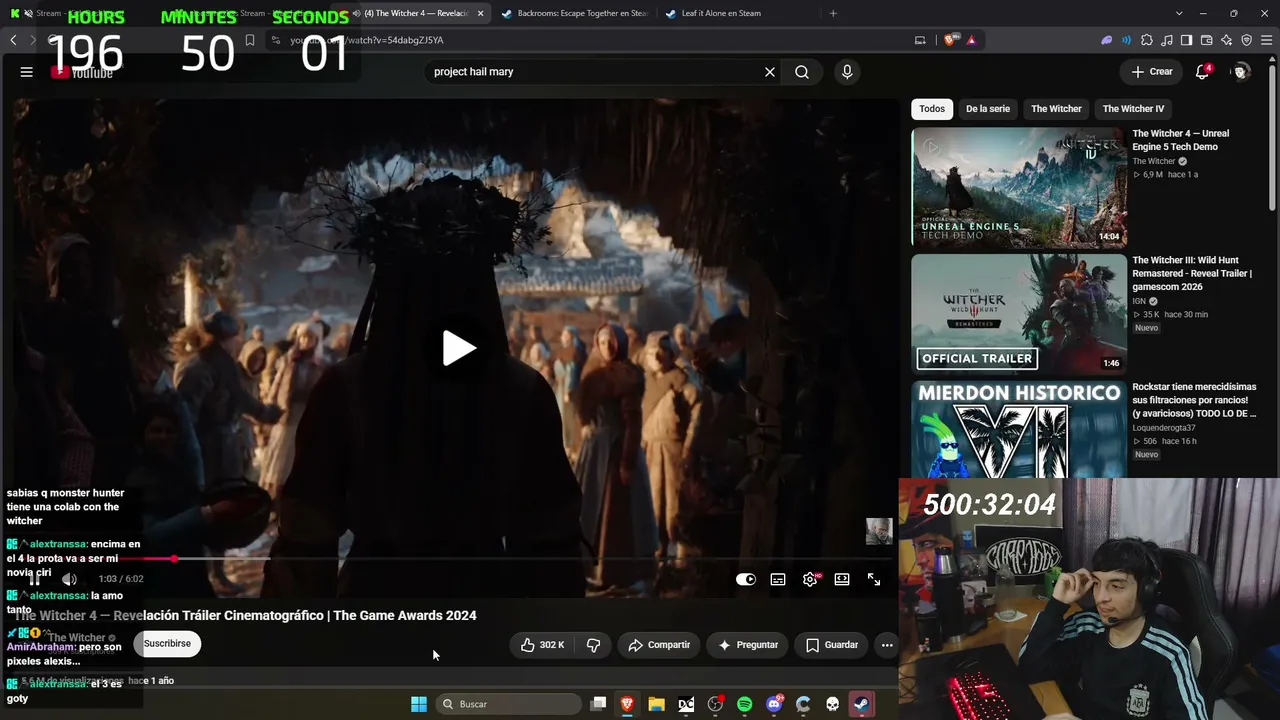Open a new browser tab
Viewport: 1280px width, 720px height.
click(833, 14)
